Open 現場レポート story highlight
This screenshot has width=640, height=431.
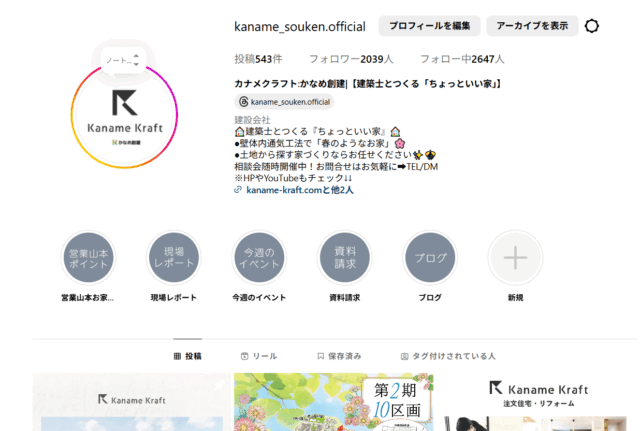click(x=174, y=258)
